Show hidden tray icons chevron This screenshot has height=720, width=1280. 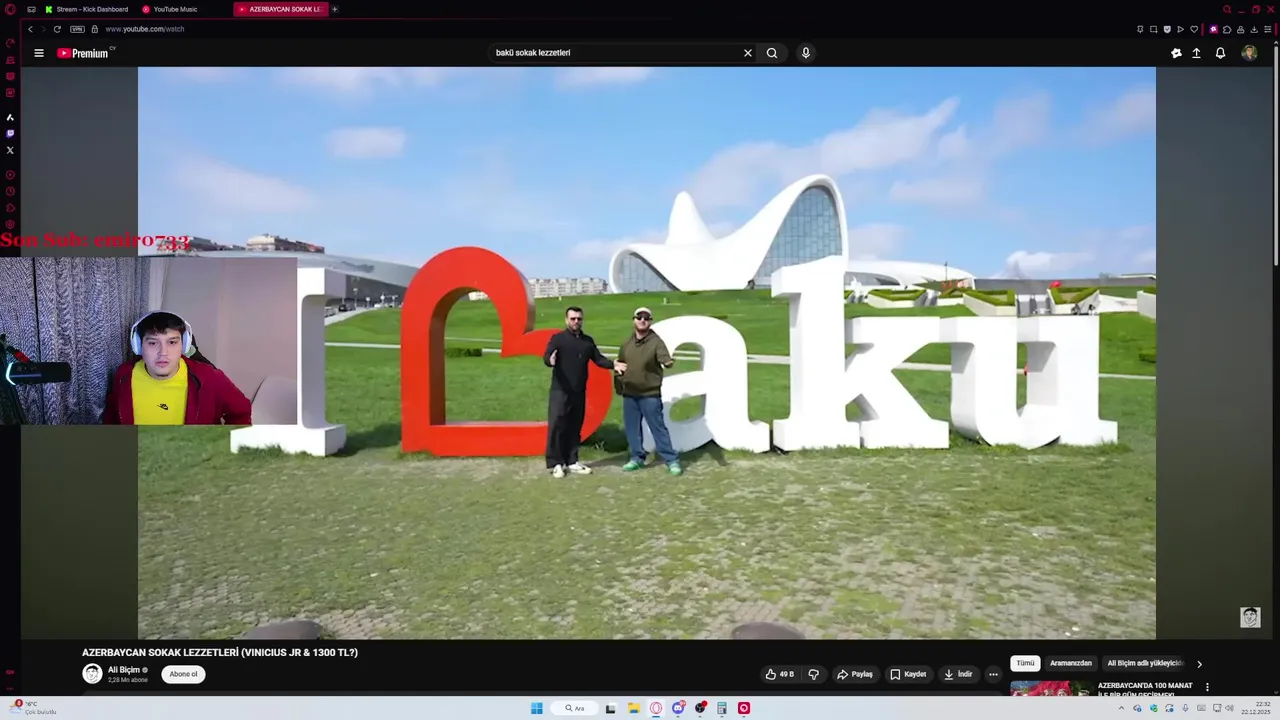click(x=1121, y=708)
